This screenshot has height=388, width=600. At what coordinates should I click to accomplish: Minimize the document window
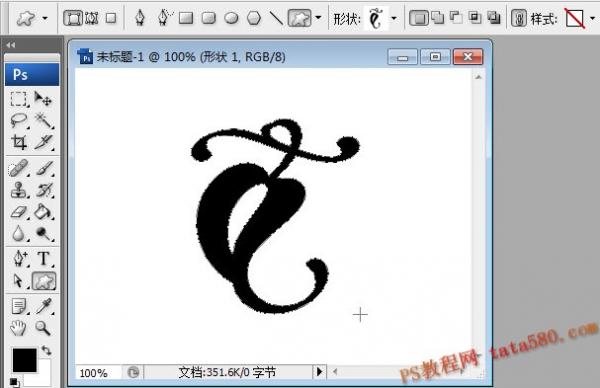point(402,57)
